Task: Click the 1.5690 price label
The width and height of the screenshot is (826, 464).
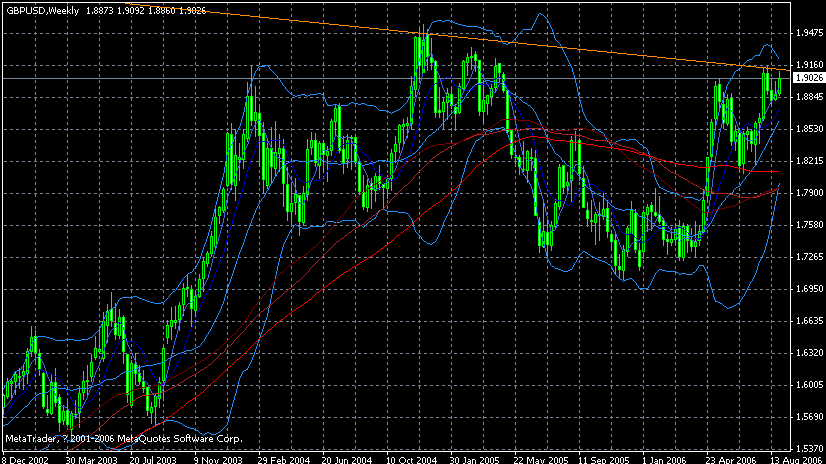Action: pyautogui.click(x=810, y=417)
